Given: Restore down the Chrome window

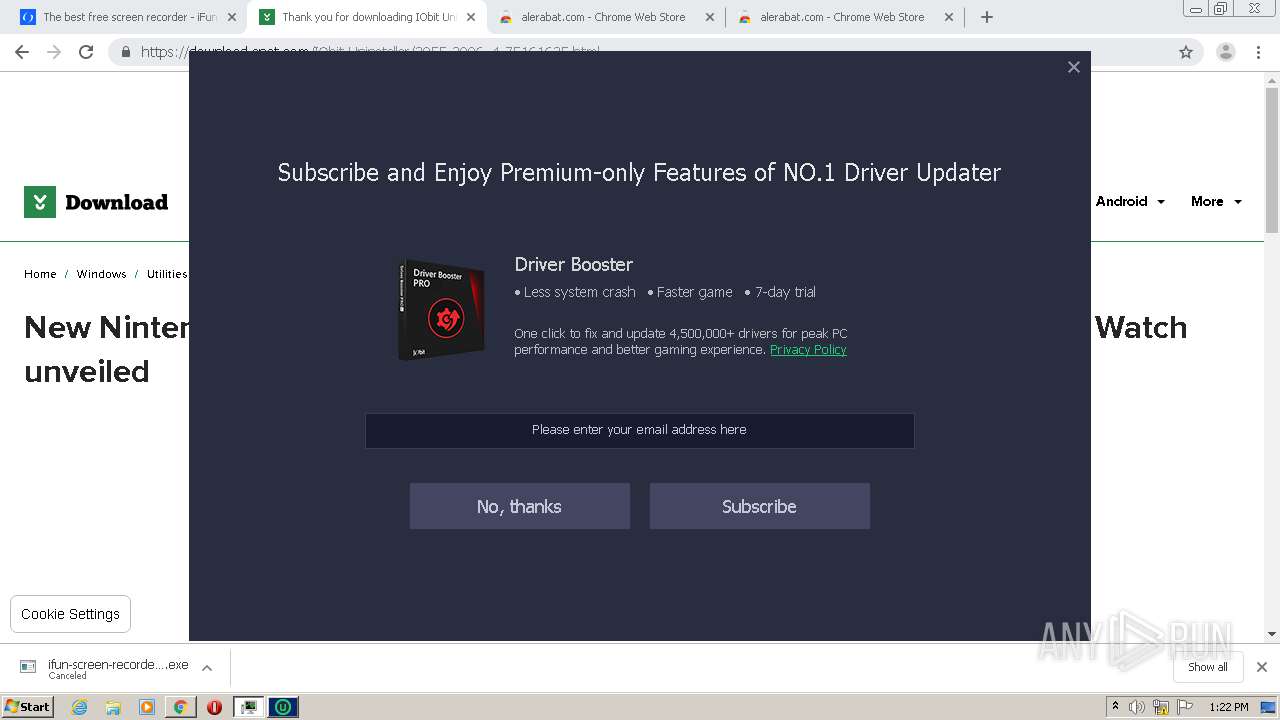Looking at the screenshot, I should click(x=1220, y=8).
